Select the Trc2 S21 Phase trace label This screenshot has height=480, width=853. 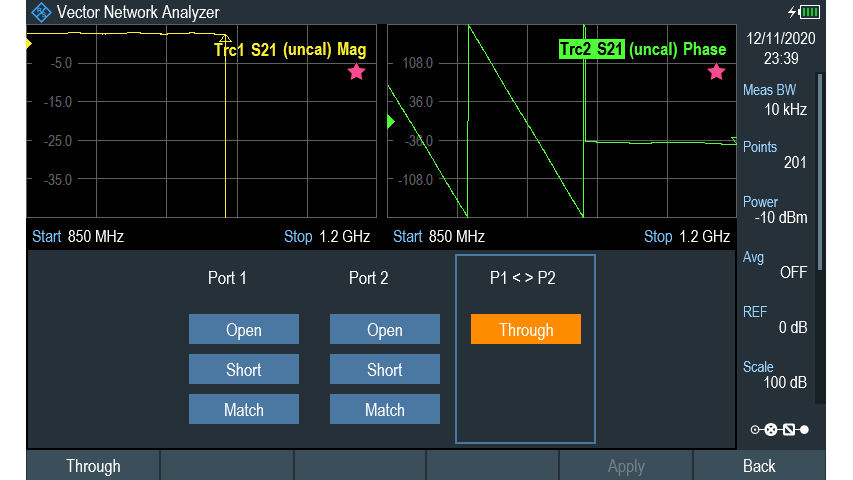tap(643, 50)
